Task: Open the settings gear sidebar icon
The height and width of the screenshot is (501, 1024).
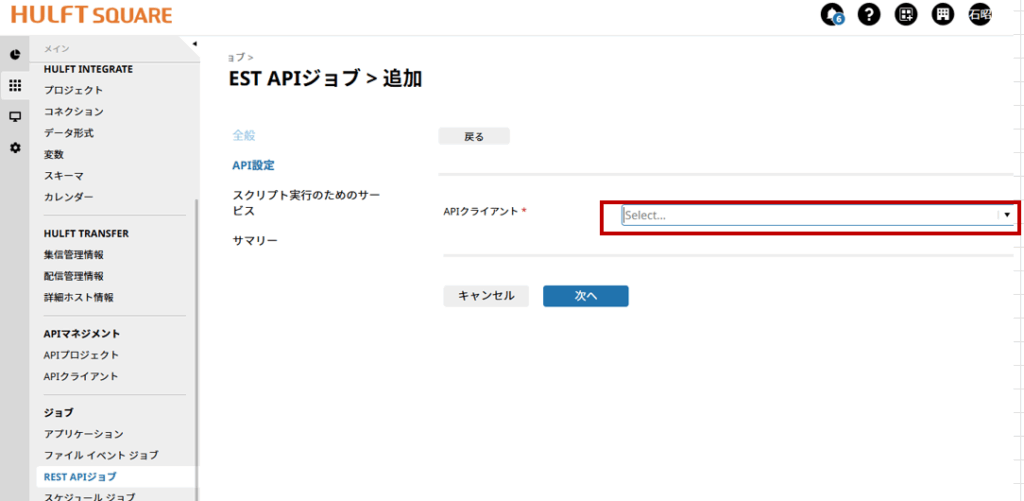Action: coord(15,147)
